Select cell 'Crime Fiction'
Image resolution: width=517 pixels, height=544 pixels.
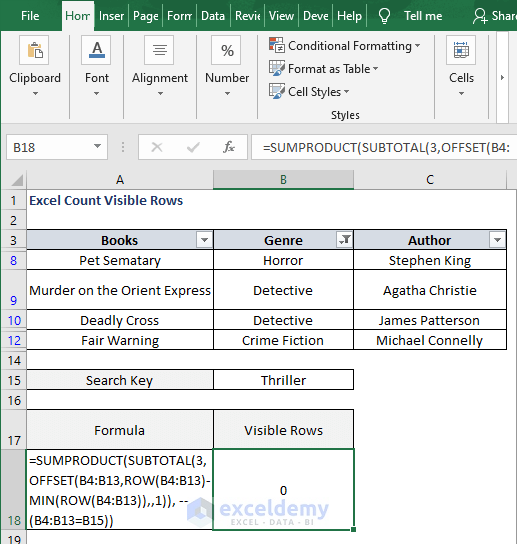coord(283,340)
